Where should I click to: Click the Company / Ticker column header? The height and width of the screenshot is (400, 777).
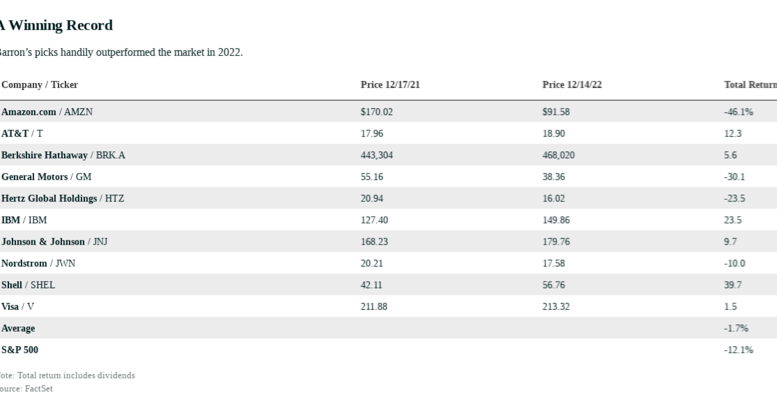coord(39,85)
